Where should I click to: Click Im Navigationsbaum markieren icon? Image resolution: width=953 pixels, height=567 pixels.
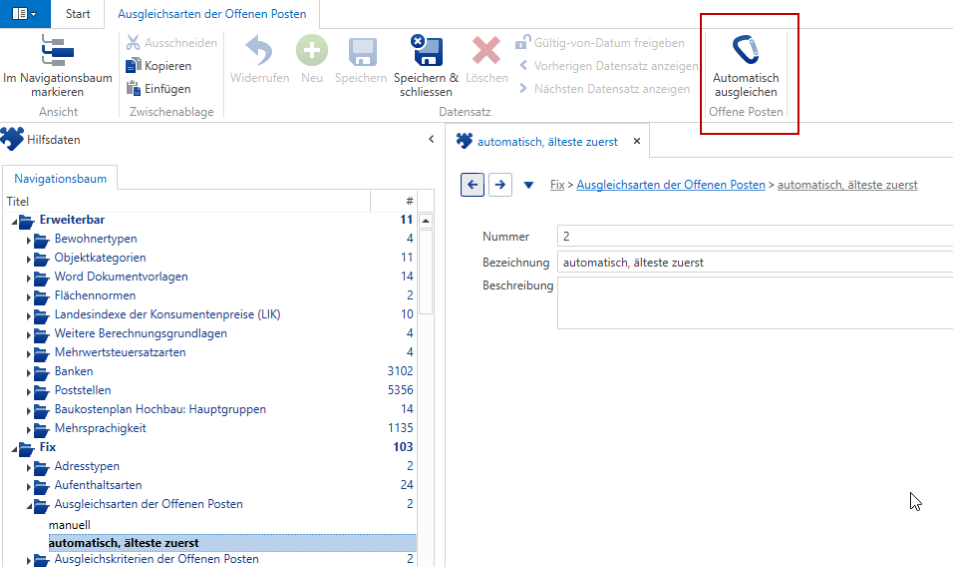pos(57,50)
